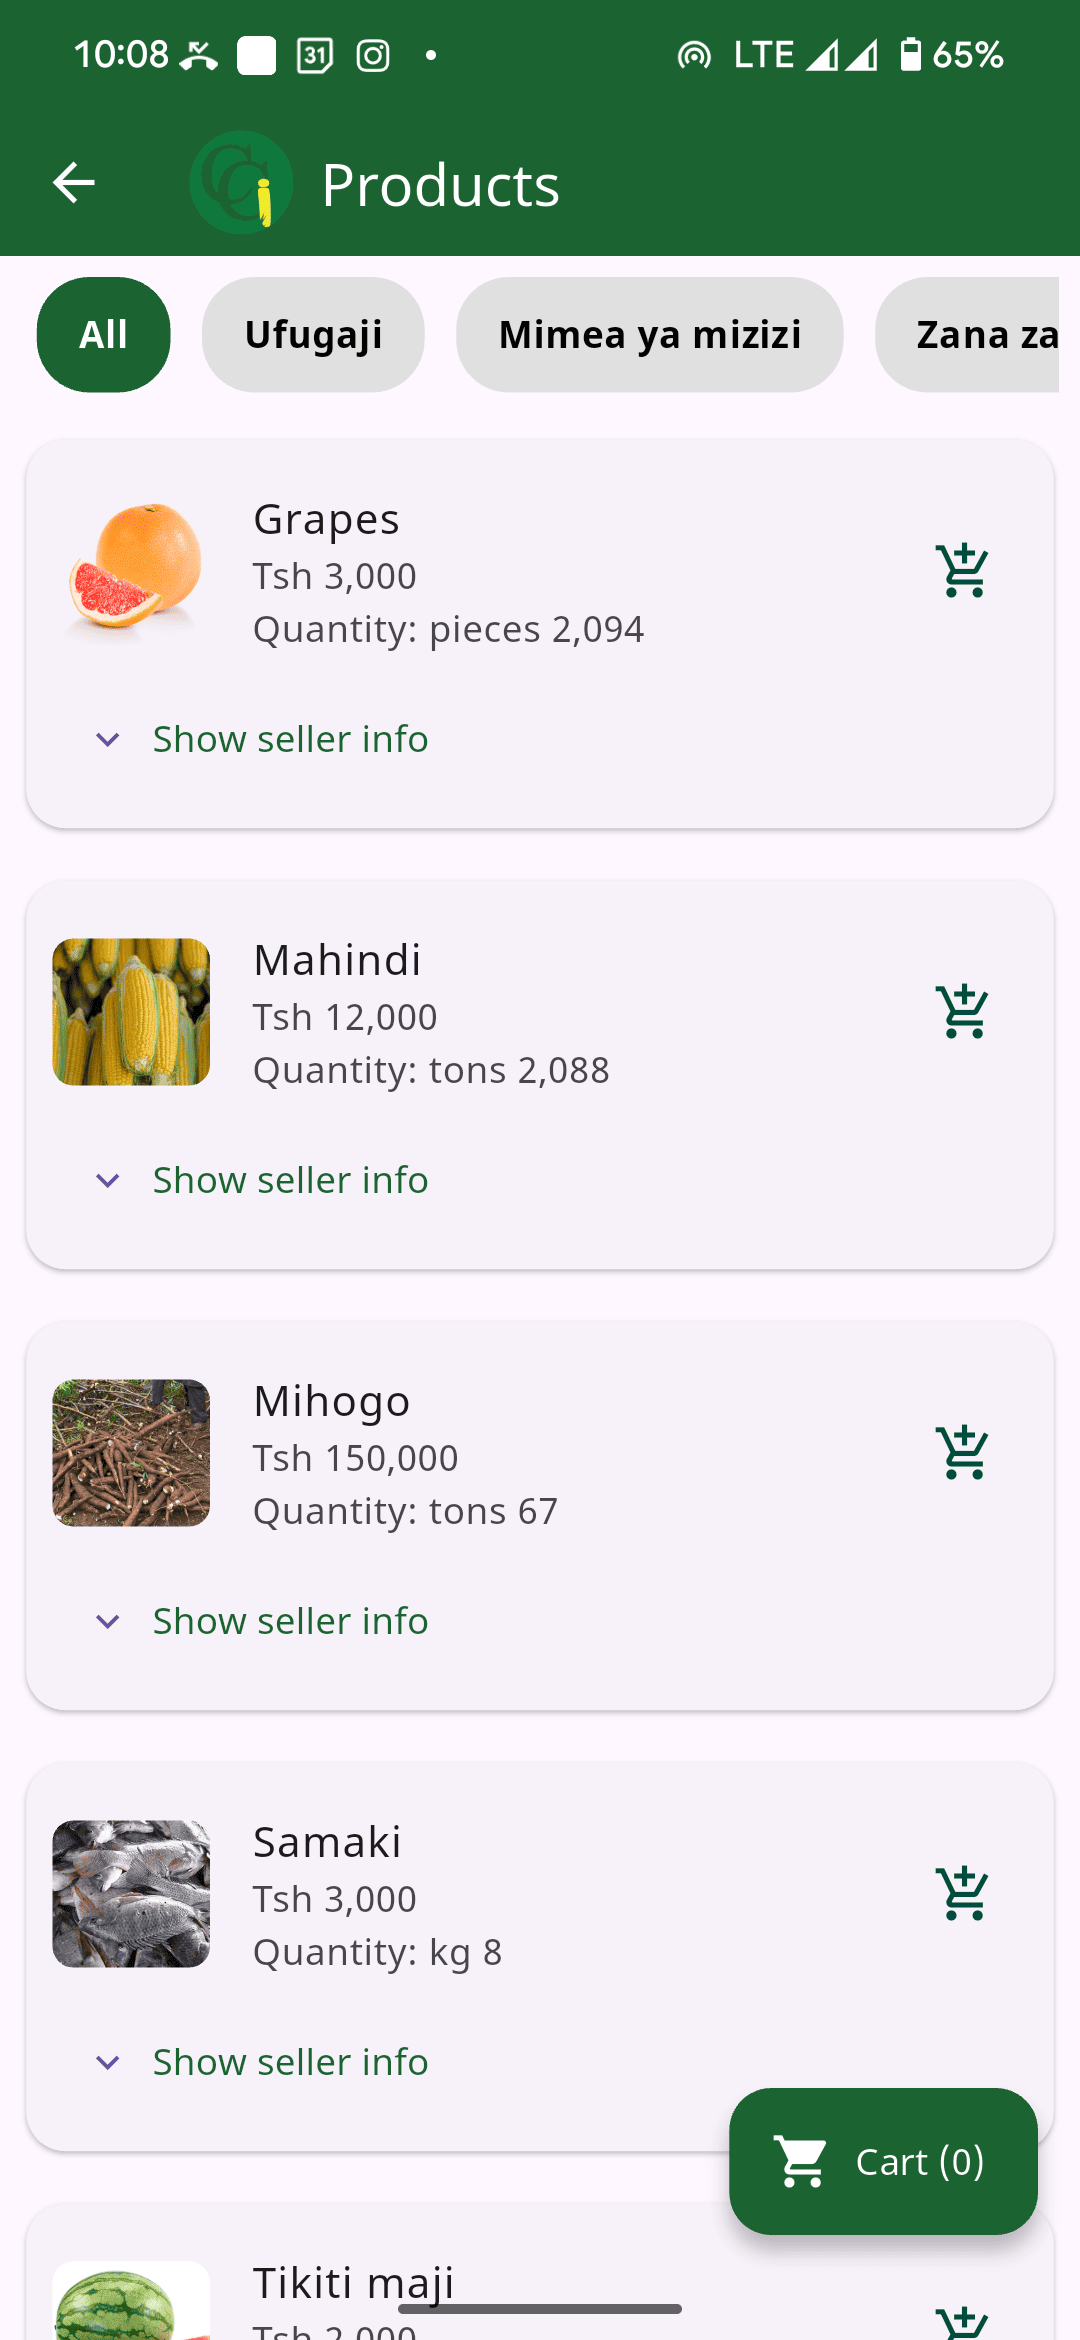1080x2340 pixels.
Task: Add Tikiti maji to cart icon
Action: point(962,2322)
